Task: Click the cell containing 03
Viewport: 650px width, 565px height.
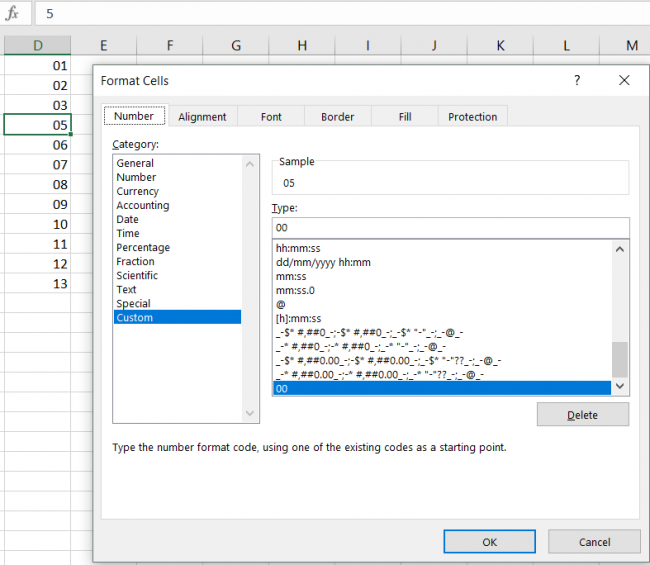Action: click(x=38, y=105)
